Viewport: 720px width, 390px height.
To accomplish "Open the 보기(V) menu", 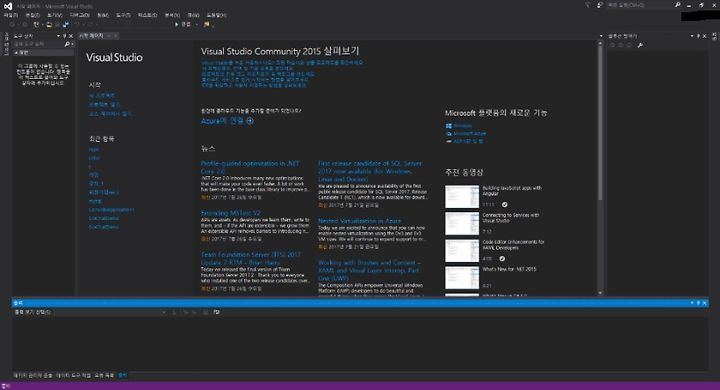I will click(x=55, y=15).
